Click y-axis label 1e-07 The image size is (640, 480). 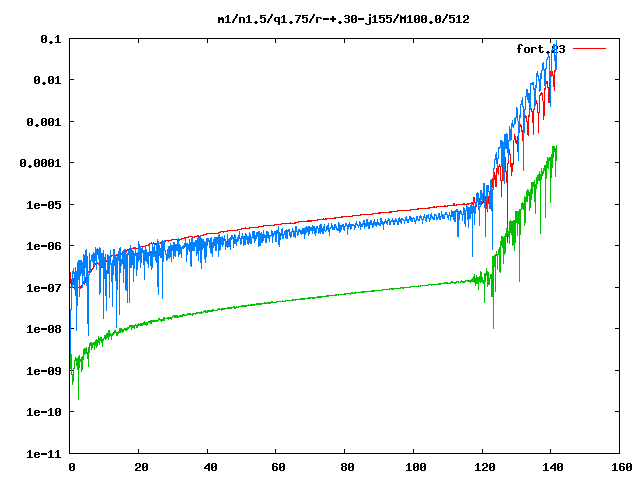pos(44,288)
